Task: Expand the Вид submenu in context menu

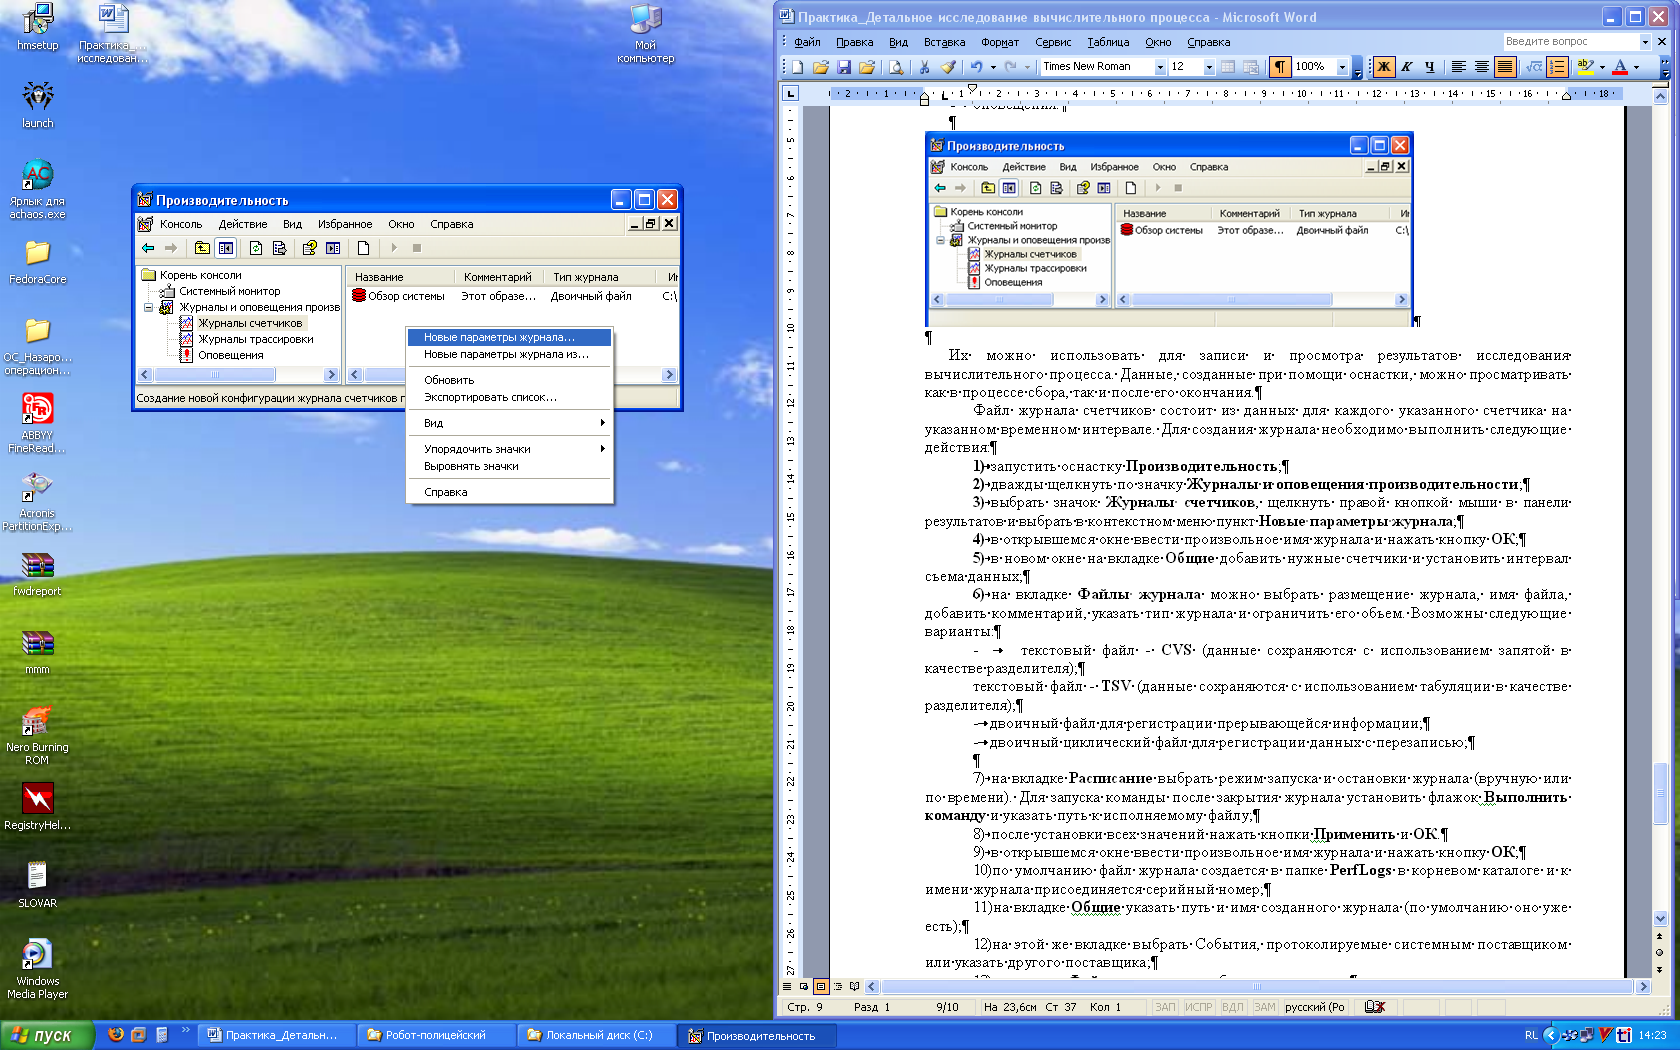Action: tap(509, 423)
